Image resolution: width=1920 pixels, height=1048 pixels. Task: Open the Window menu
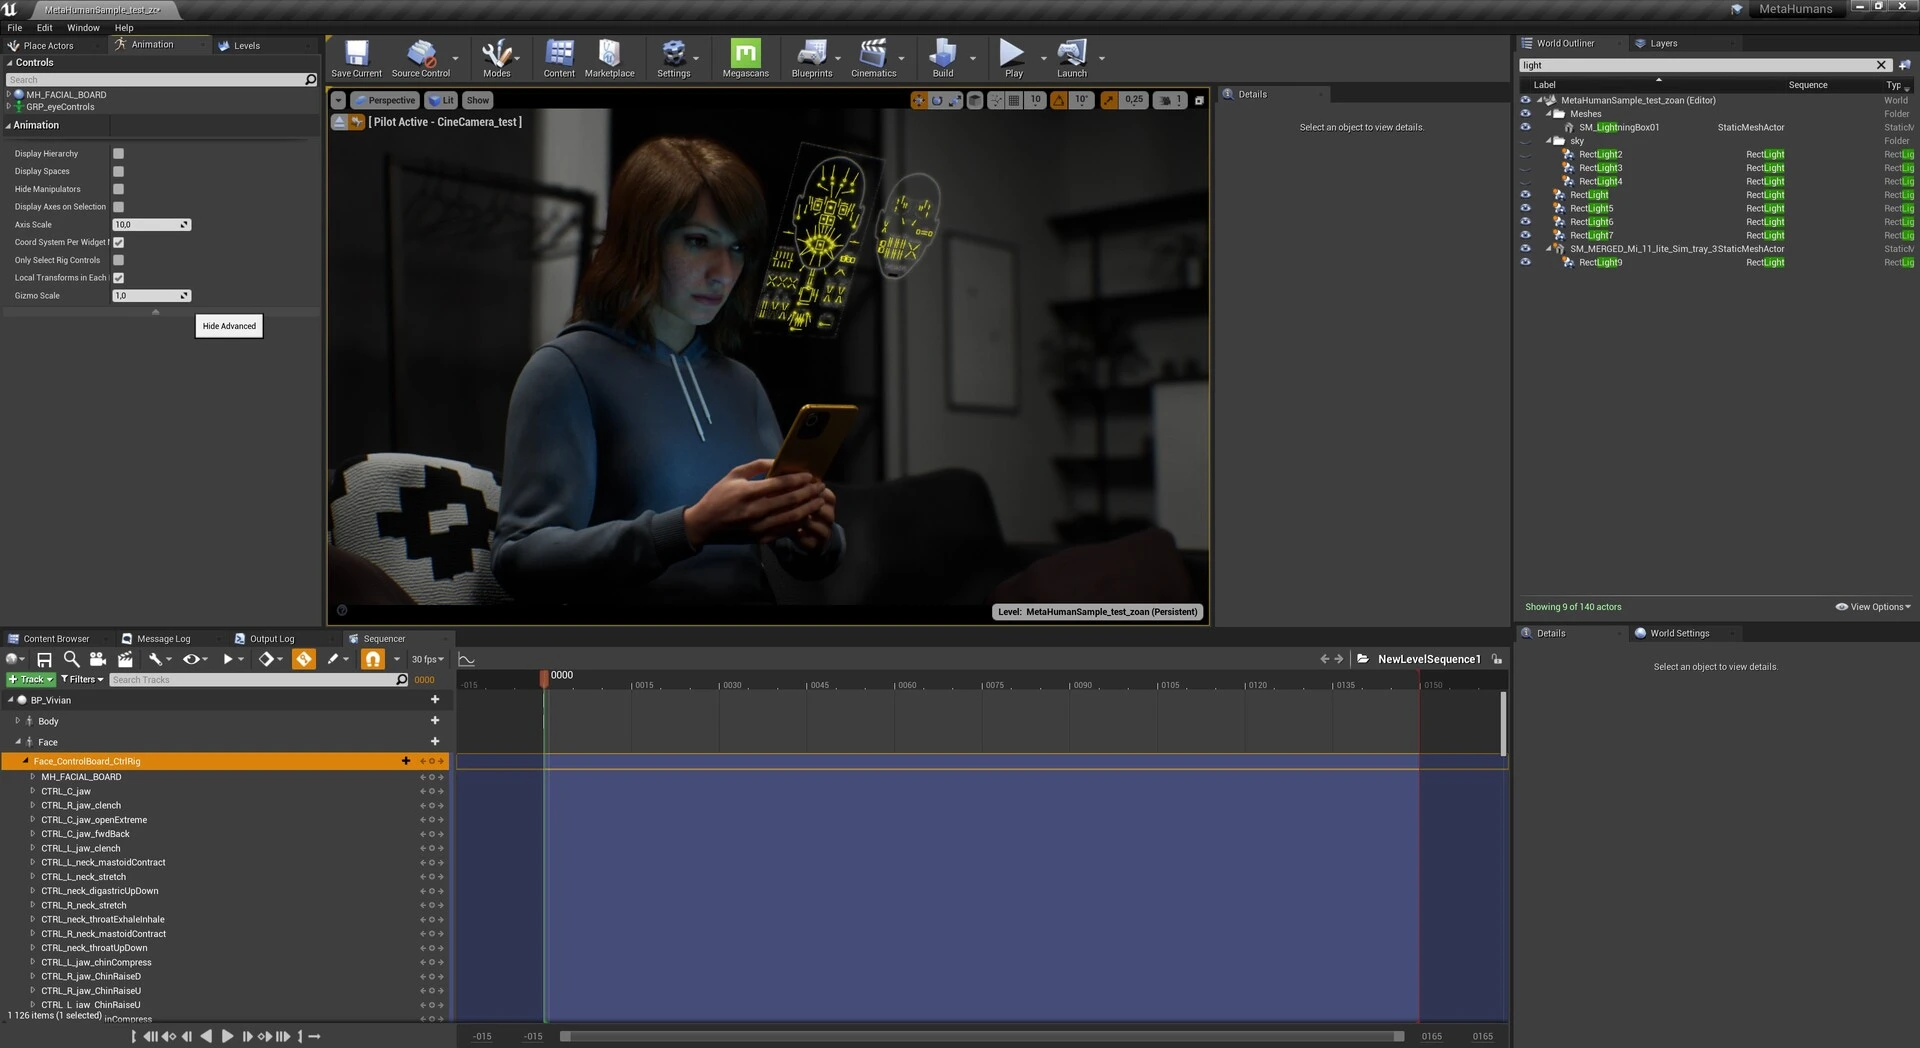pos(83,28)
